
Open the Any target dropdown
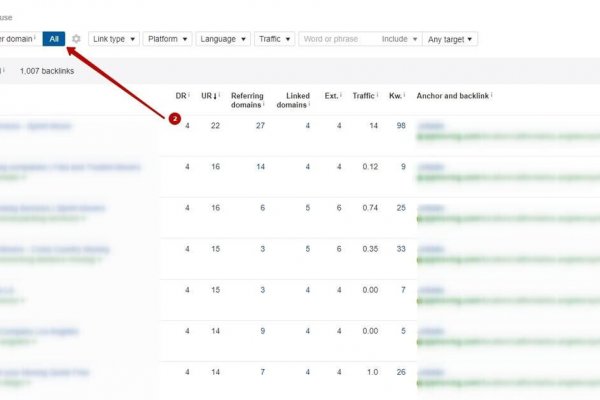(x=450, y=39)
